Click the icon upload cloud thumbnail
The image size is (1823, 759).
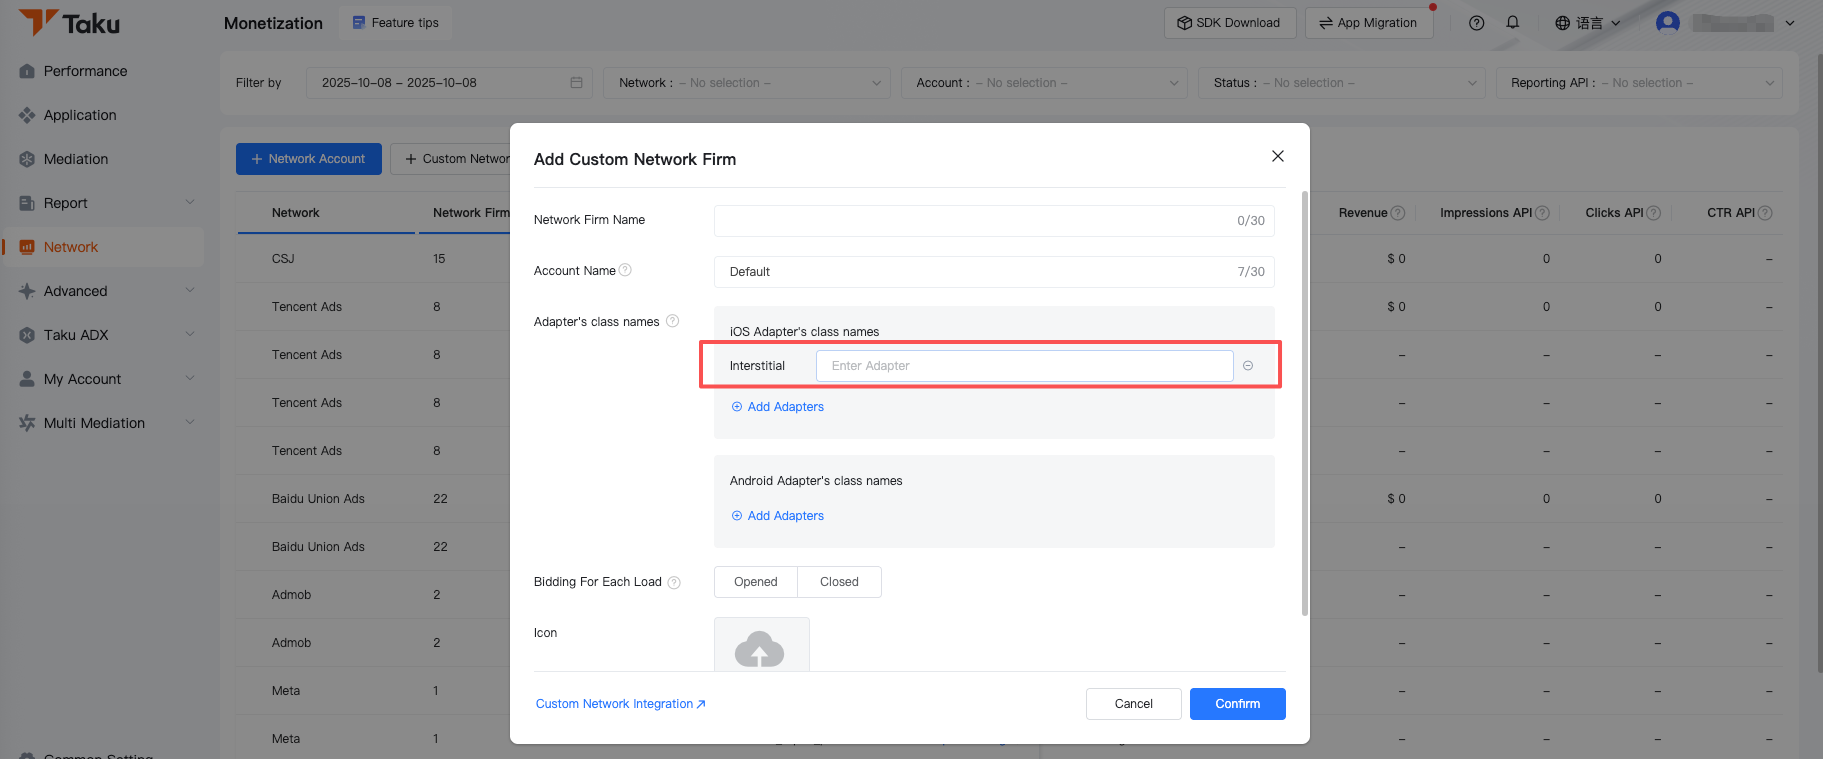760,647
